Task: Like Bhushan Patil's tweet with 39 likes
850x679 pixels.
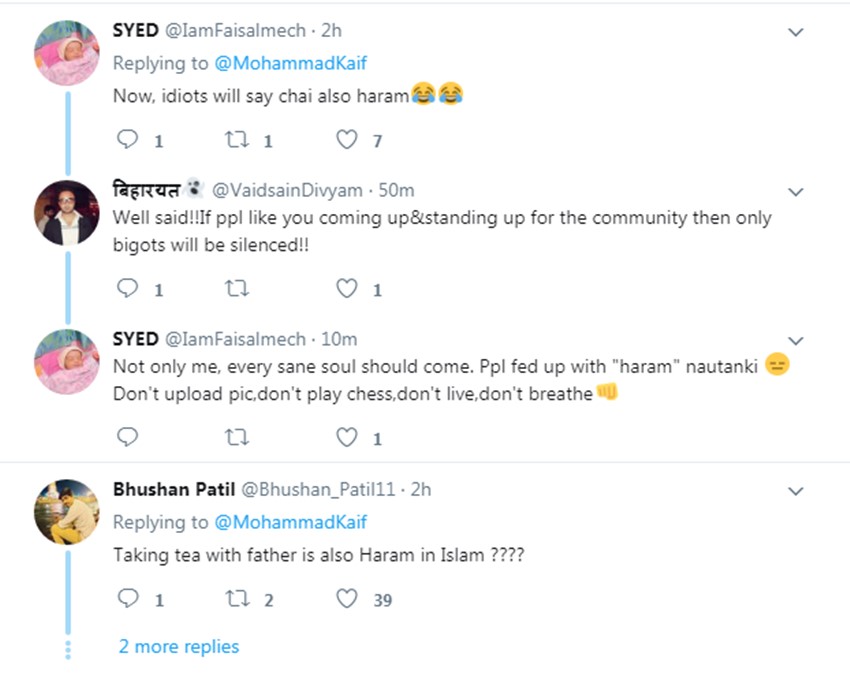Action: pyautogui.click(x=346, y=599)
